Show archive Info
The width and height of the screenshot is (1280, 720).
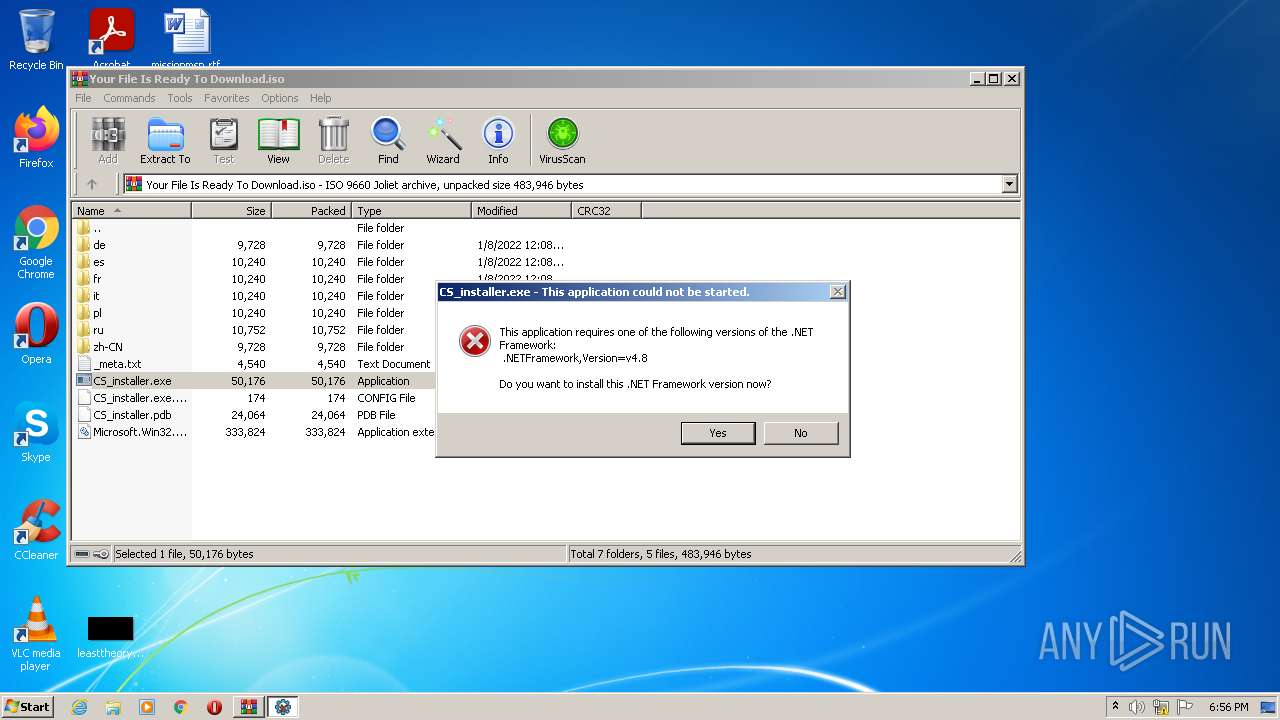(498, 140)
